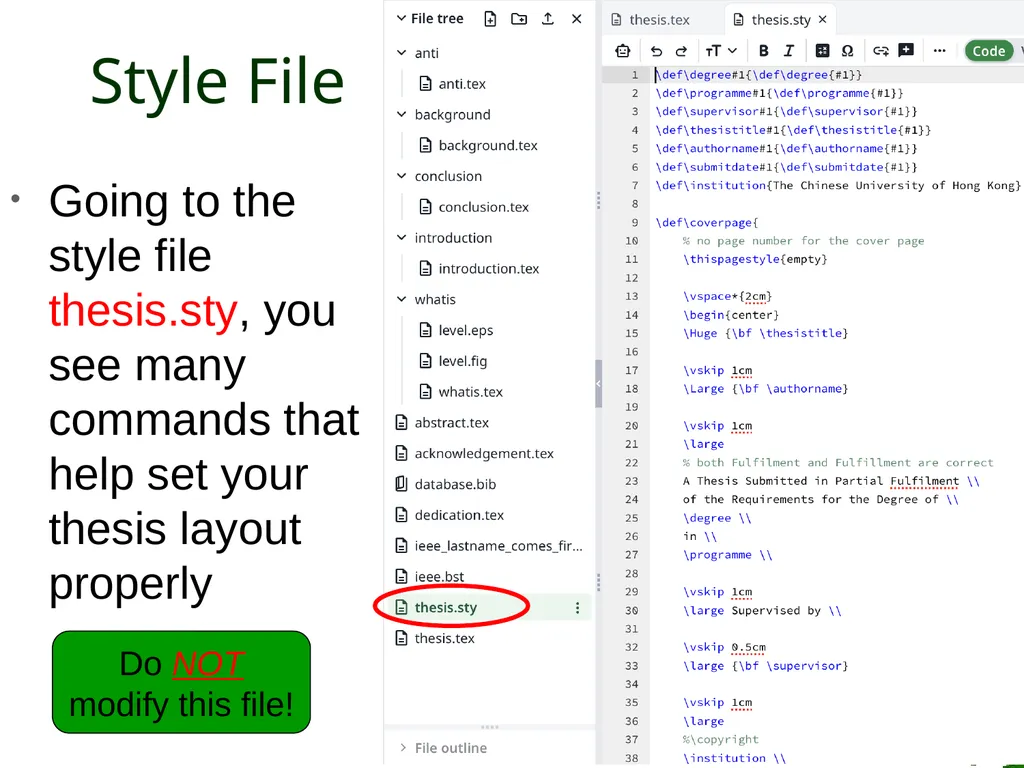Click the new file icon in File tree
Viewport: 1024px width, 768px height.
(490, 19)
